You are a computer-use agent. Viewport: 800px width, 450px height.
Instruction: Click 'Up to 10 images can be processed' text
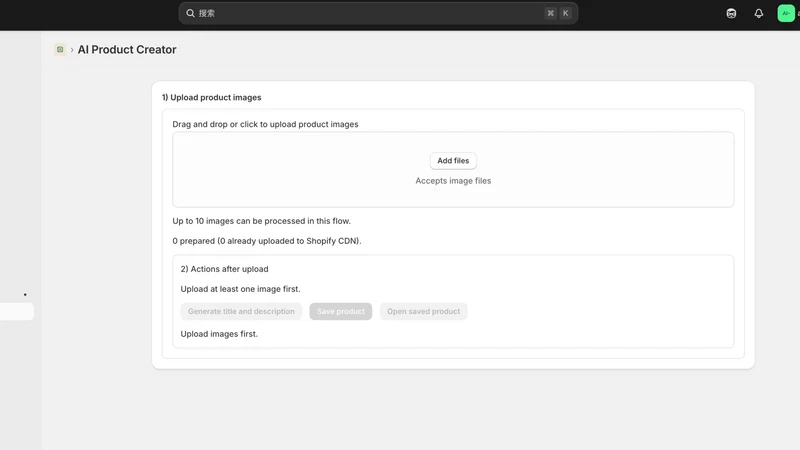(261, 221)
